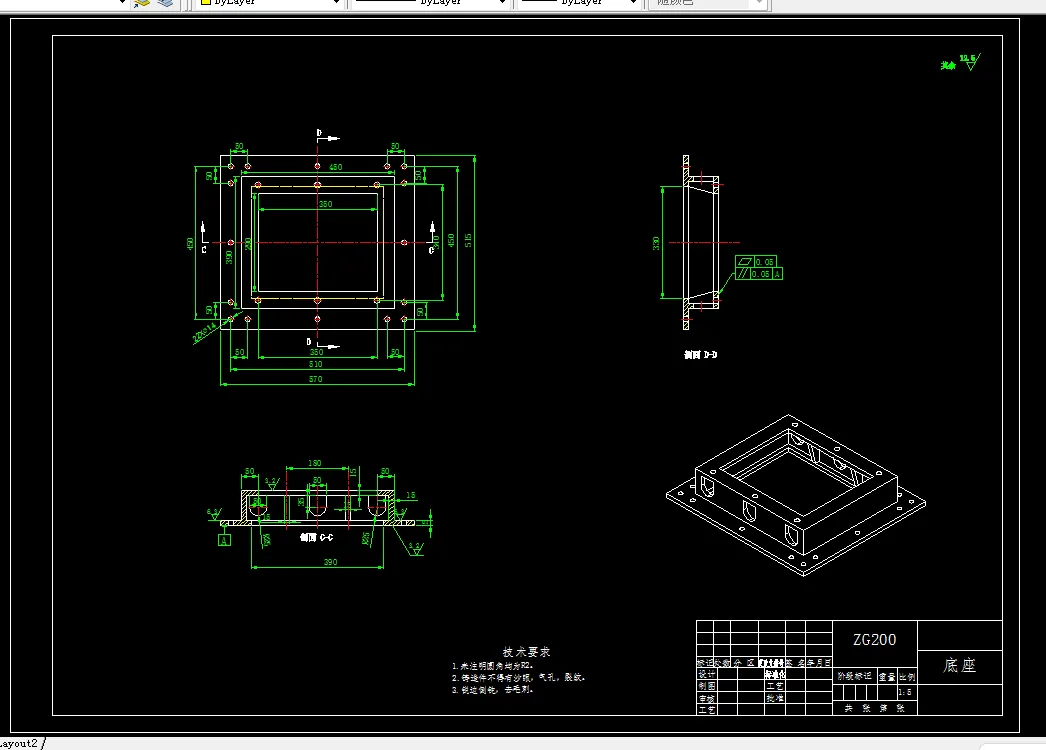Click the isometric 3D base model view
The image size is (1046, 750).
coord(796,495)
